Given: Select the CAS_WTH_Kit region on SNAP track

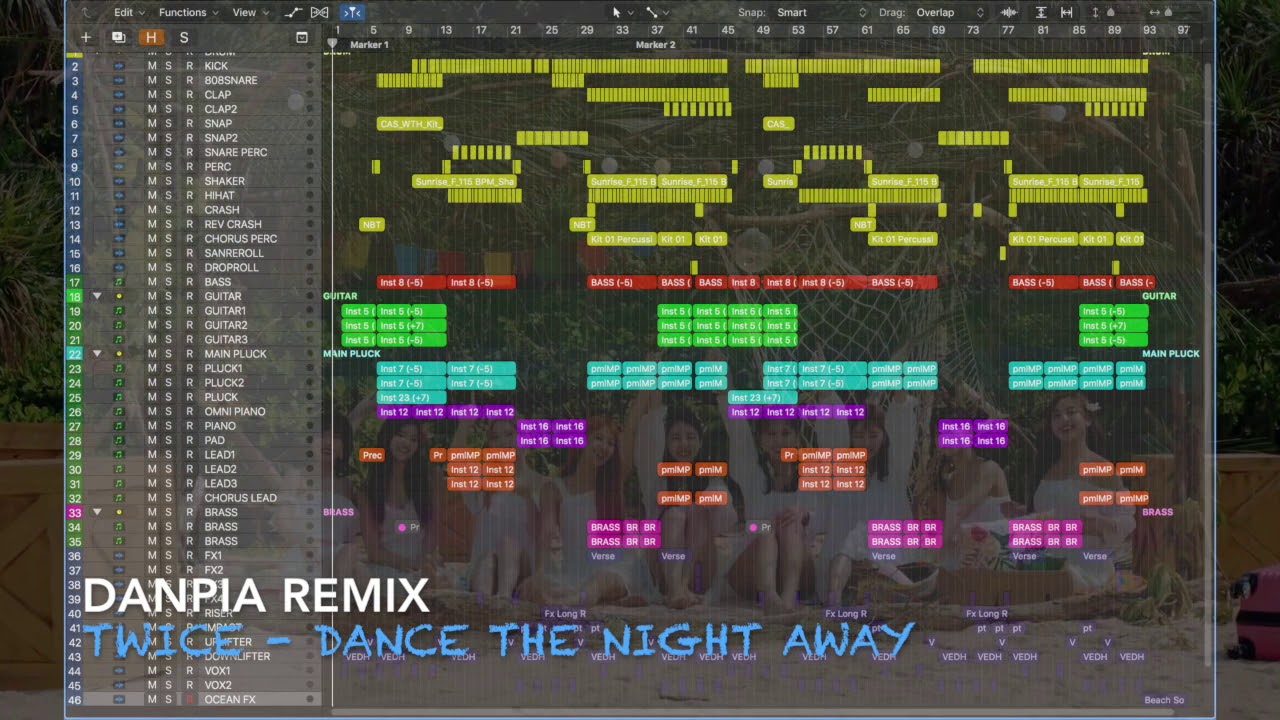Looking at the screenshot, I should click(x=410, y=124).
